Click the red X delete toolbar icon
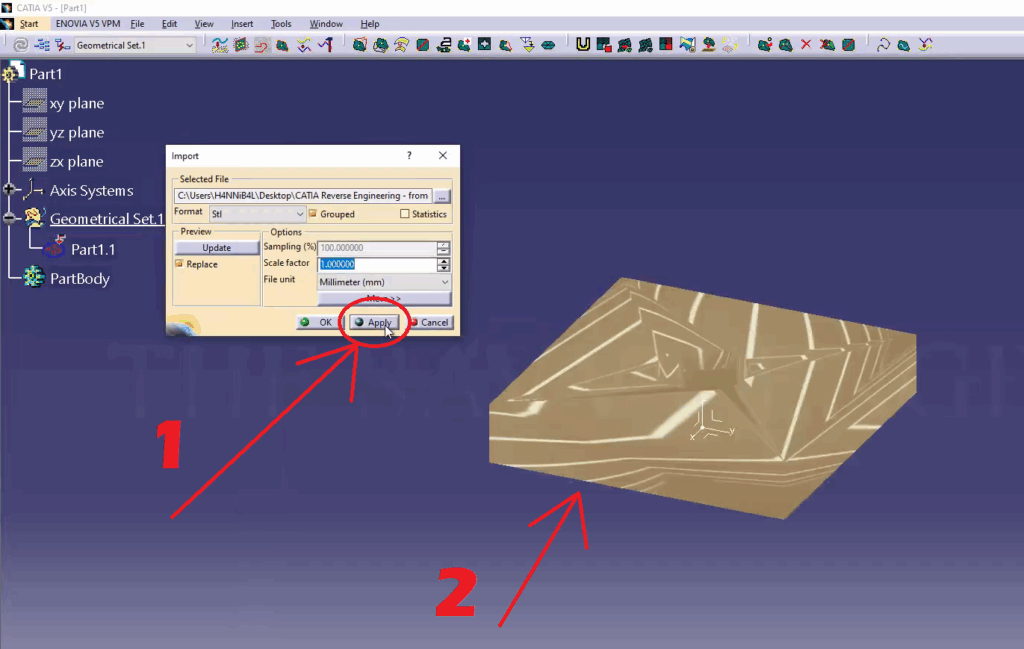The width and height of the screenshot is (1024, 649). (806, 45)
